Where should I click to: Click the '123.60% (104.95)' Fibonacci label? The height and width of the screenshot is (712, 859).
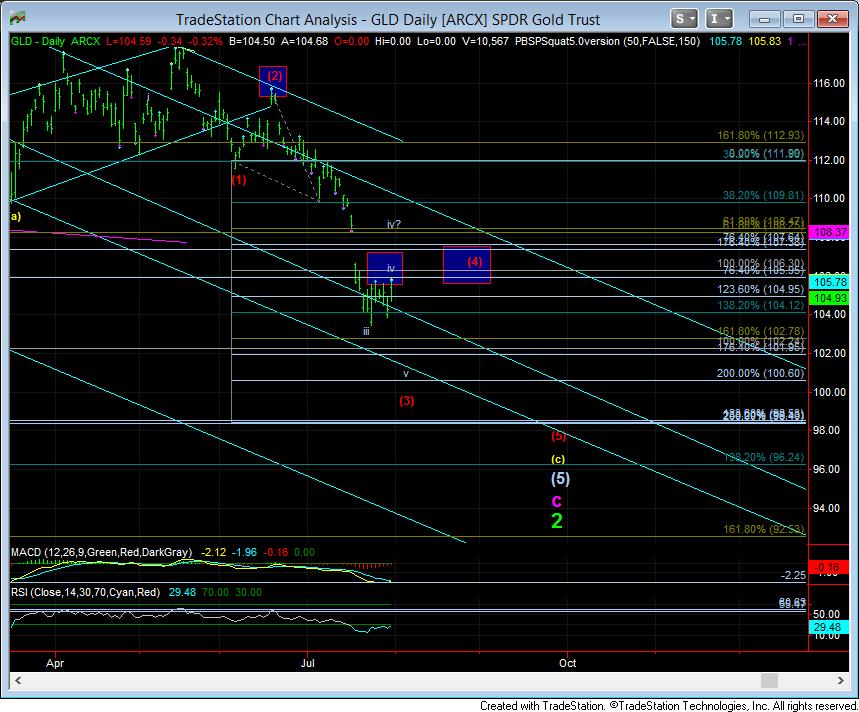point(761,289)
